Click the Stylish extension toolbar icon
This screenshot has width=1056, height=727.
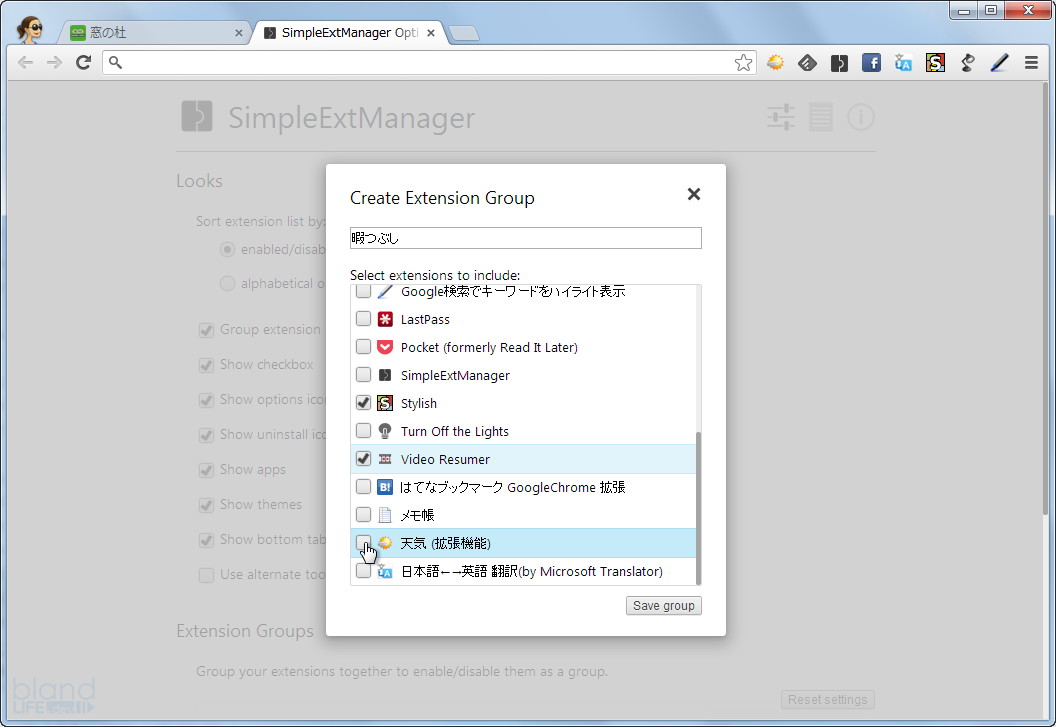point(935,63)
